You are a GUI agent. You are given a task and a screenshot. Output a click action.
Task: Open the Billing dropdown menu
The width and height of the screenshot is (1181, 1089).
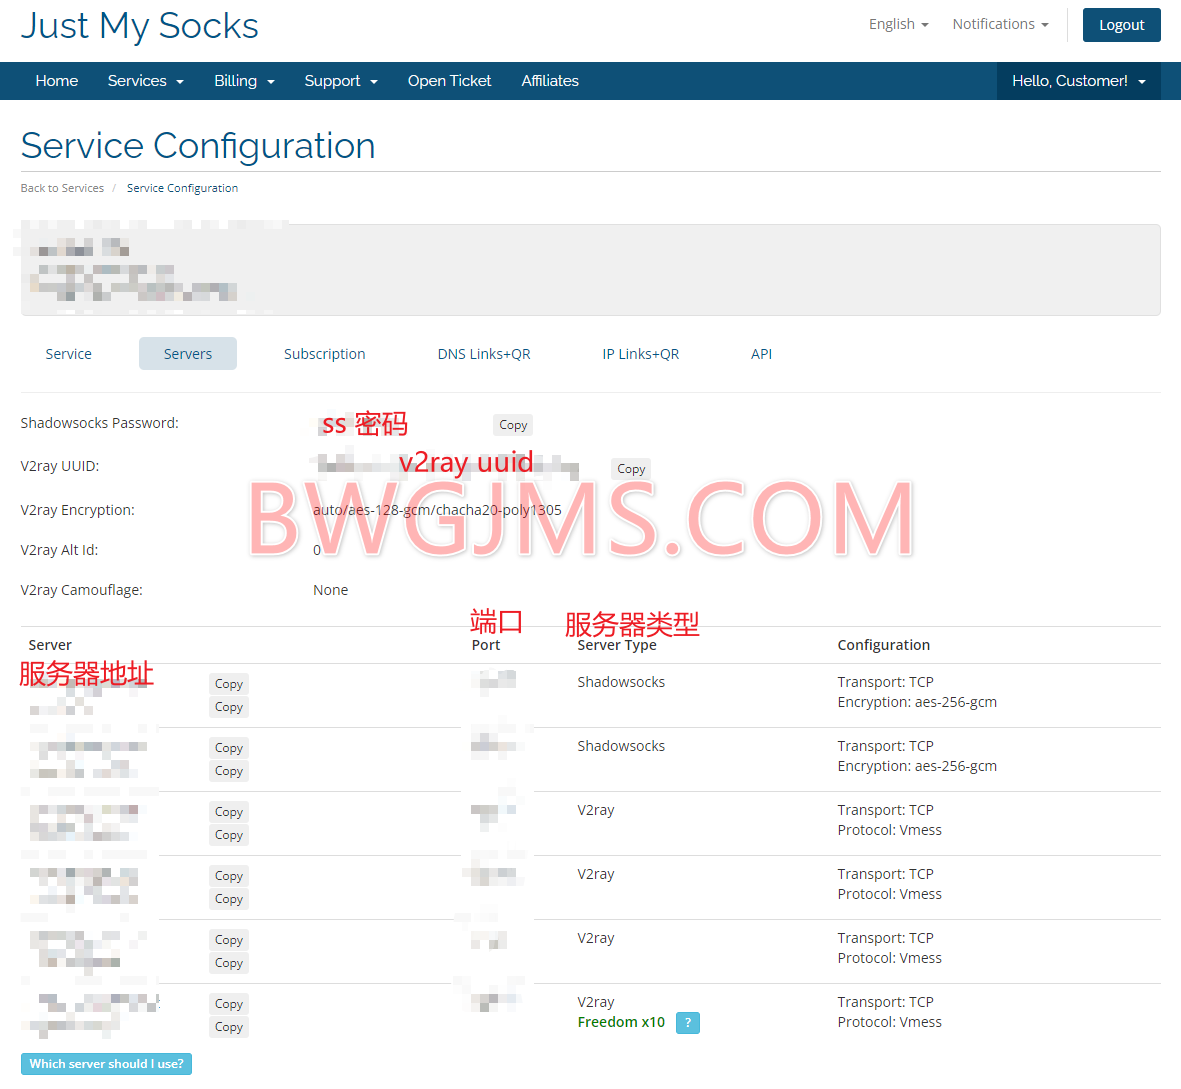click(244, 81)
